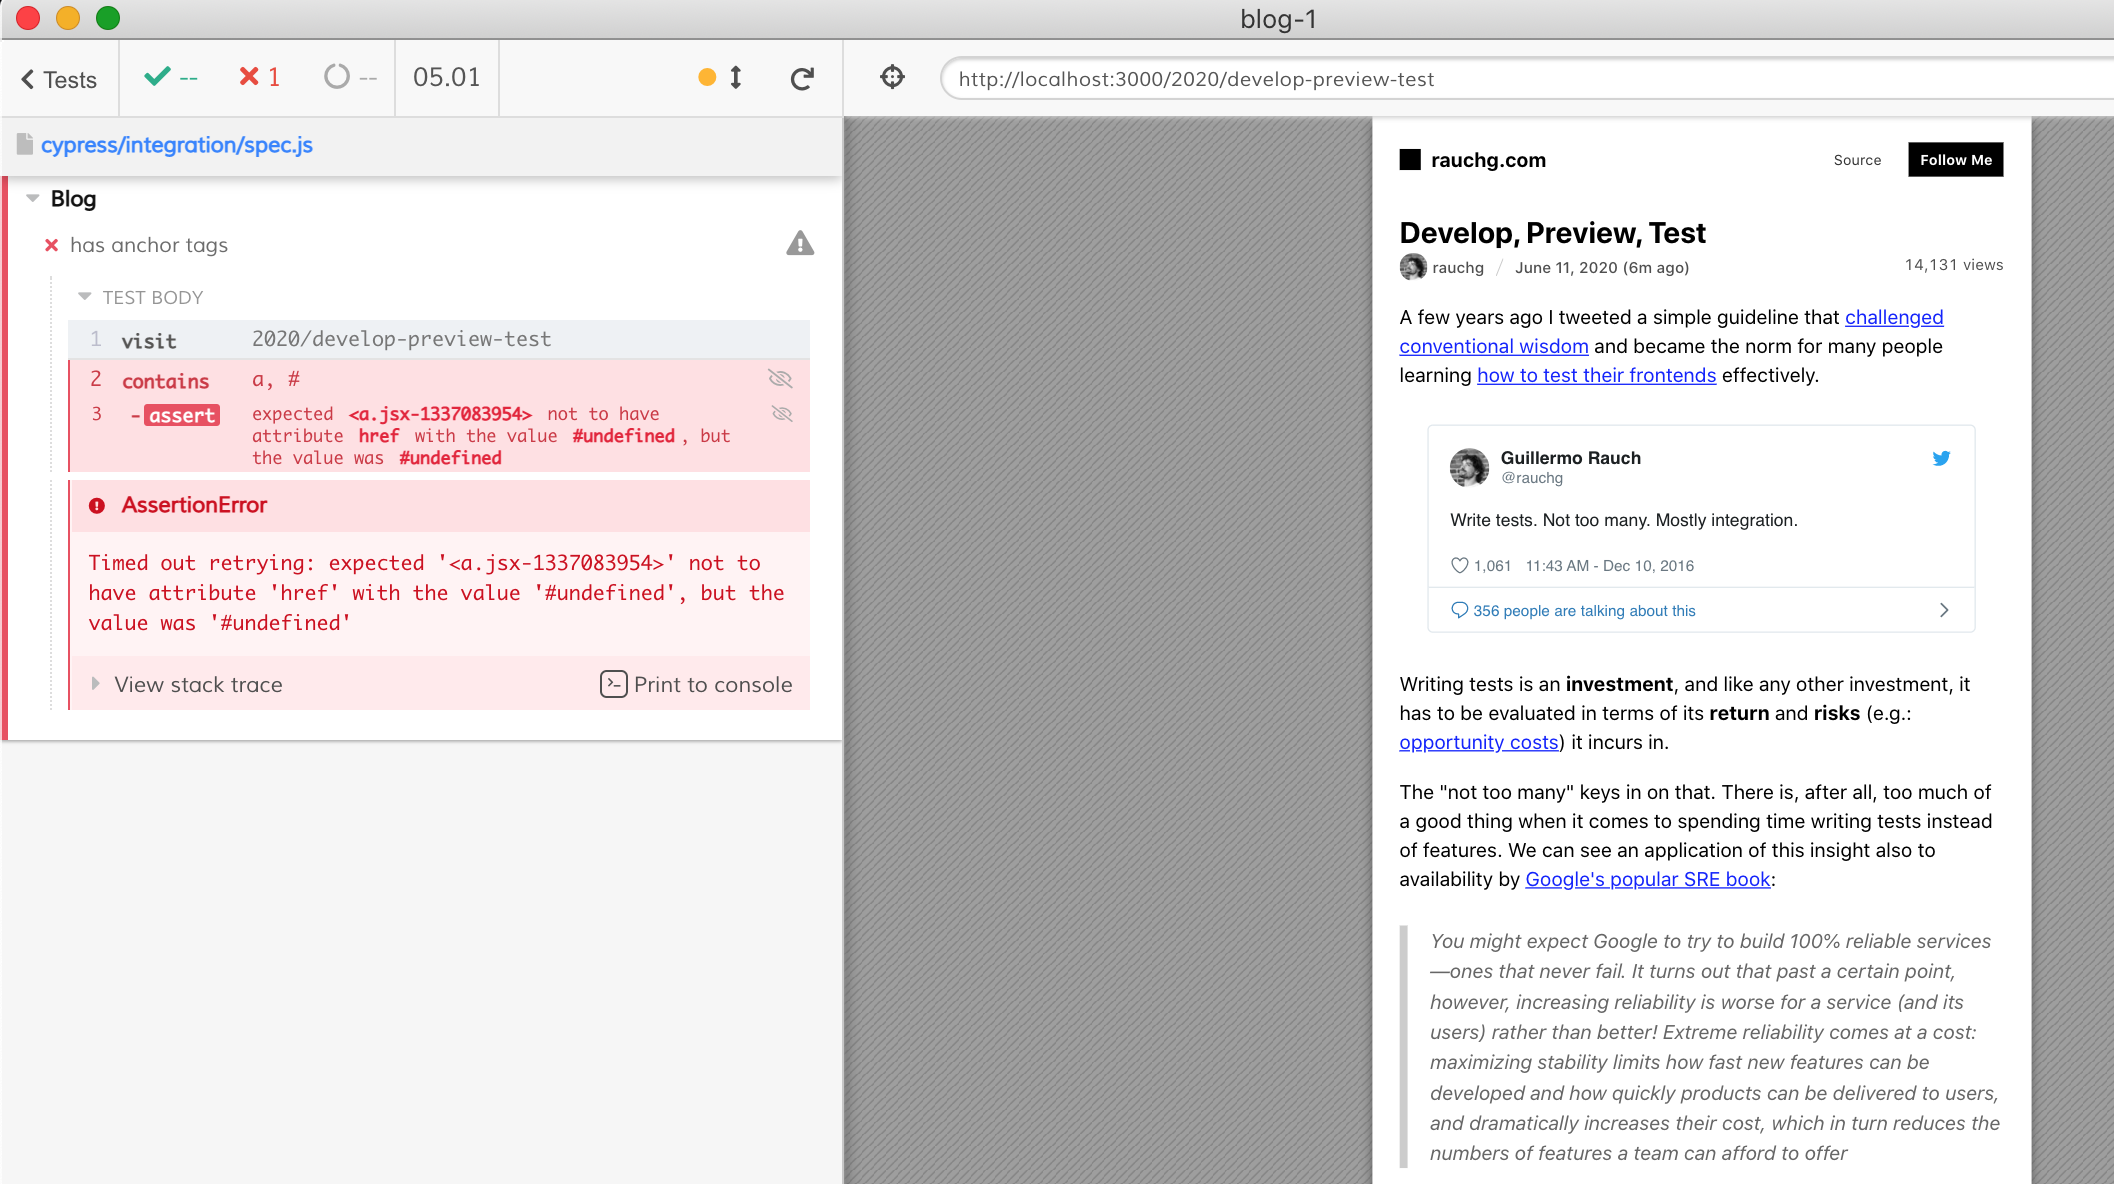This screenshot has width=2114, height=1184.
Task: Click the red failed tests X counter
Action: coord(259,77)
